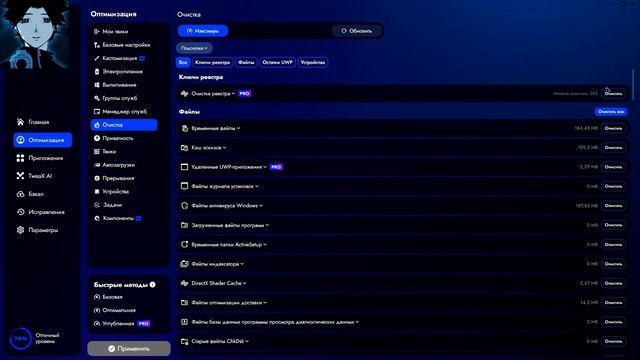
Task: Click the Твики grid icon
Action: [97, 151]
